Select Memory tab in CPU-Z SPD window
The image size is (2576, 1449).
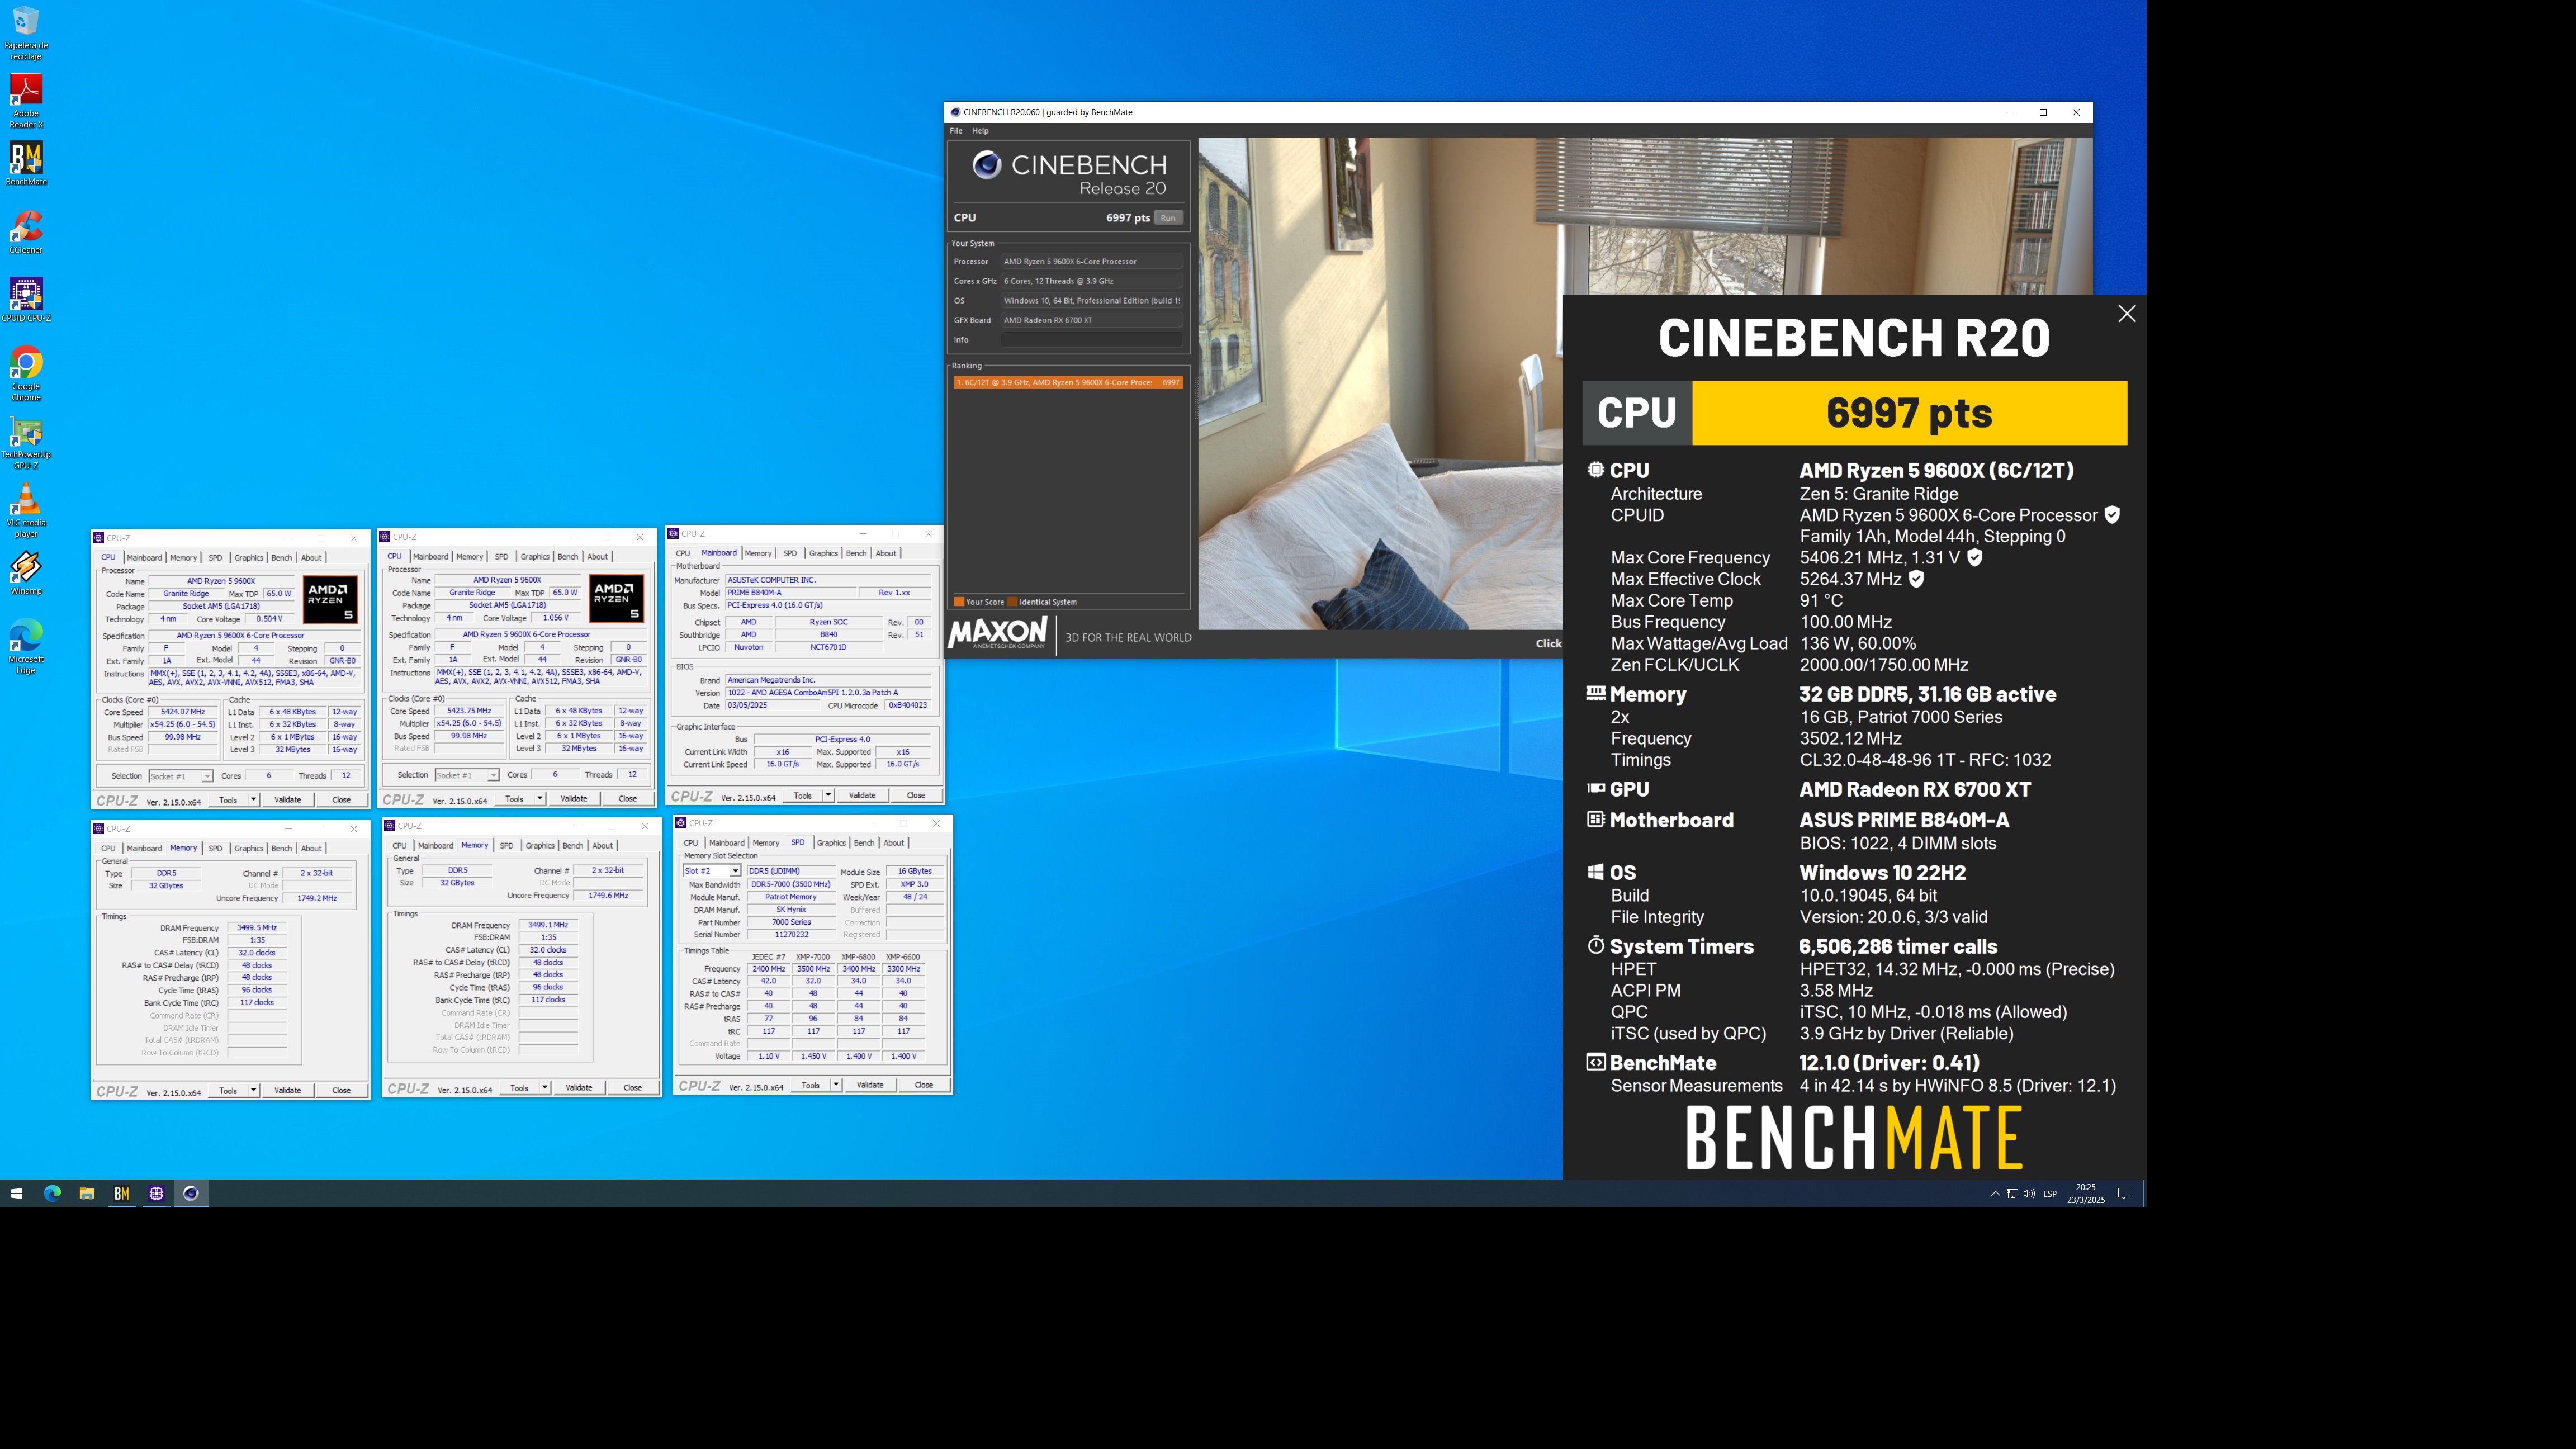pyautogui.click(x=766, y=843)
